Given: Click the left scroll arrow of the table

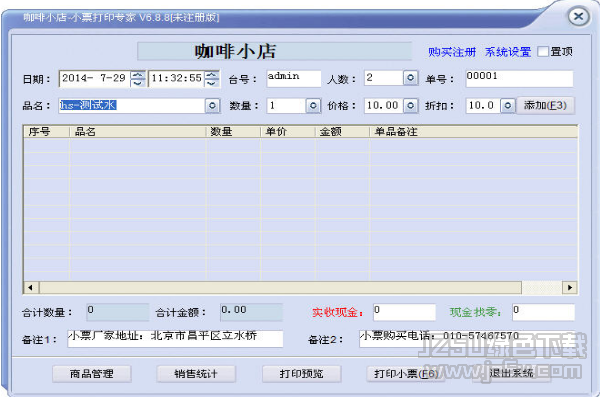Looking at the screenshot, I should tap(31, 288).
